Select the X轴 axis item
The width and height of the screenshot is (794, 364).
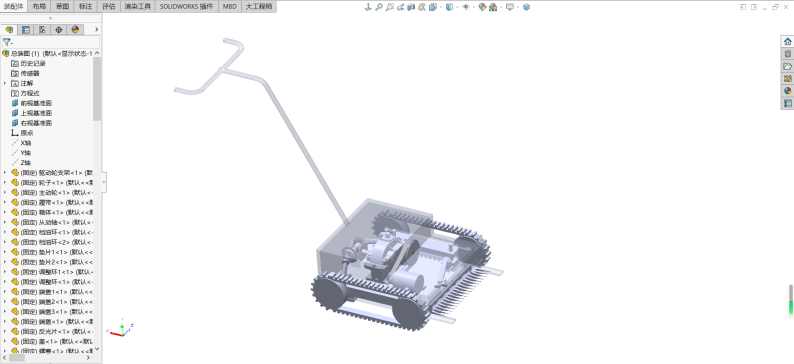pos(21,143)
